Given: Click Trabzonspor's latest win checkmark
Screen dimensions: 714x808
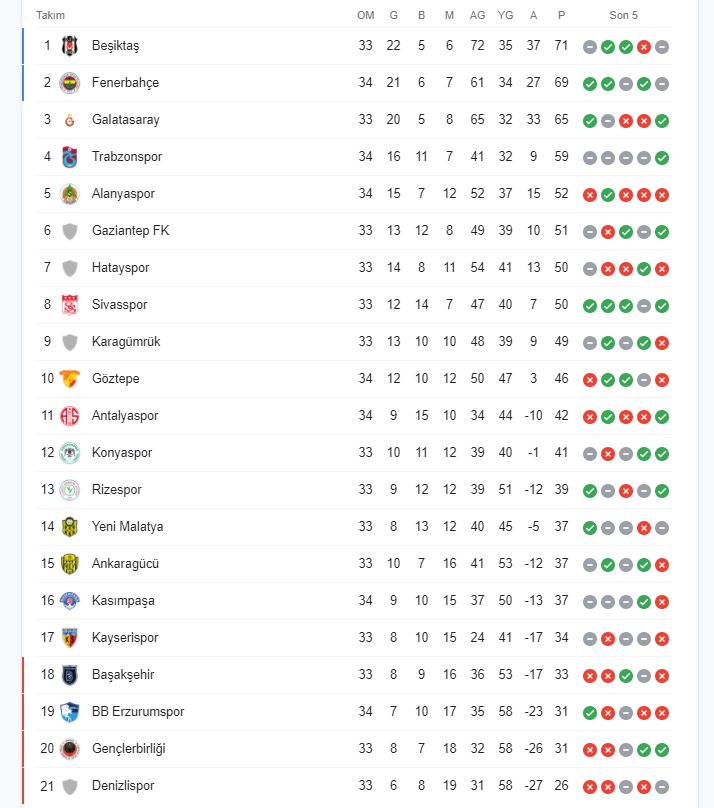Looking at the screenshot, I should tap(662, 158).
